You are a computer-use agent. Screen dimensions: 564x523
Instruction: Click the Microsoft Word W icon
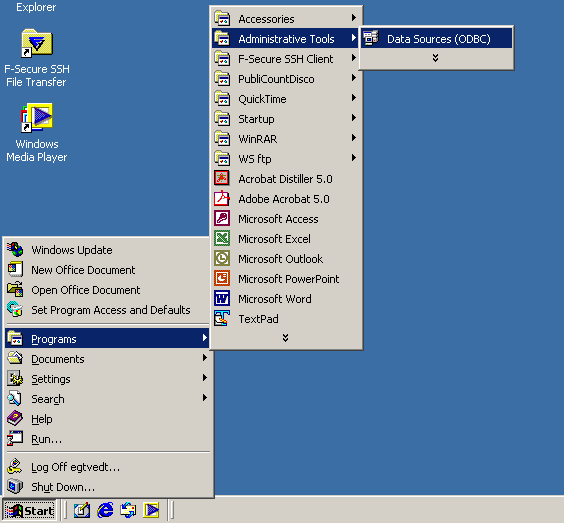click(222, 299)
